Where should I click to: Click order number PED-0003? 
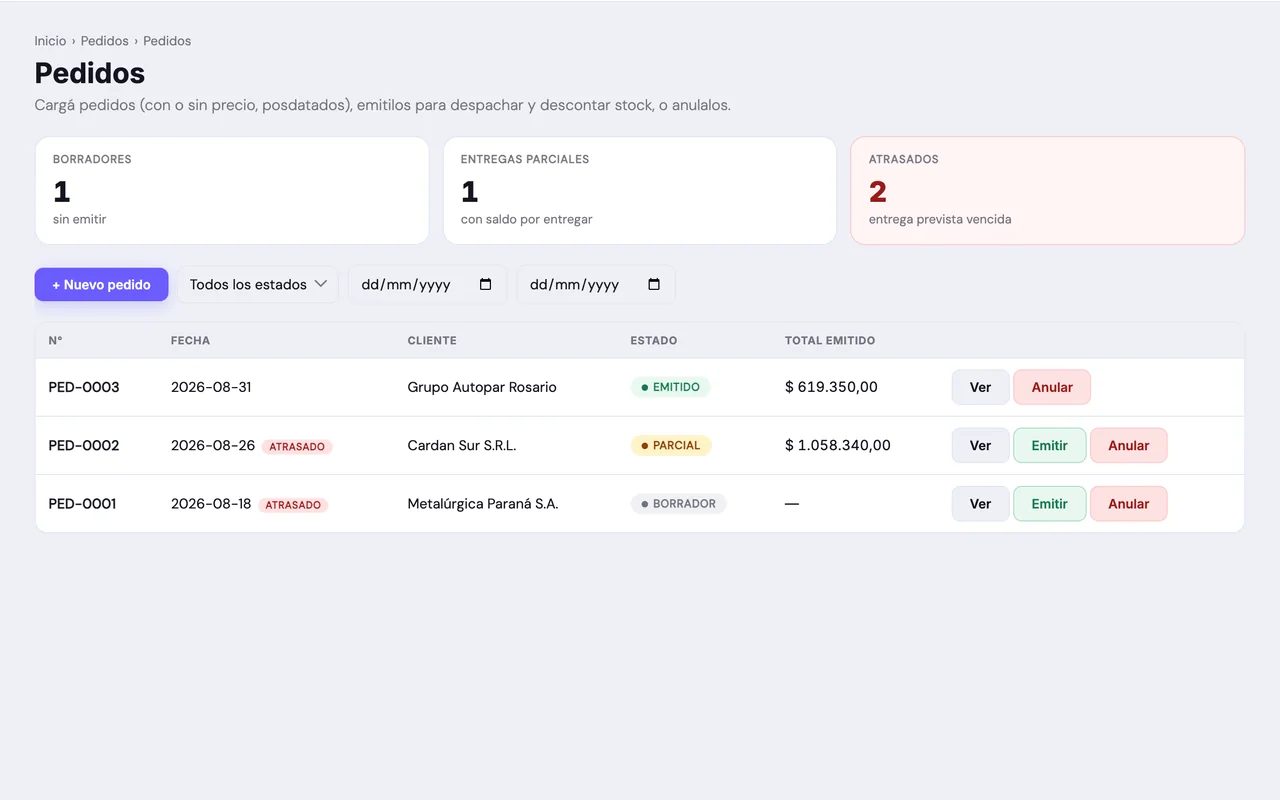[84, 387]
